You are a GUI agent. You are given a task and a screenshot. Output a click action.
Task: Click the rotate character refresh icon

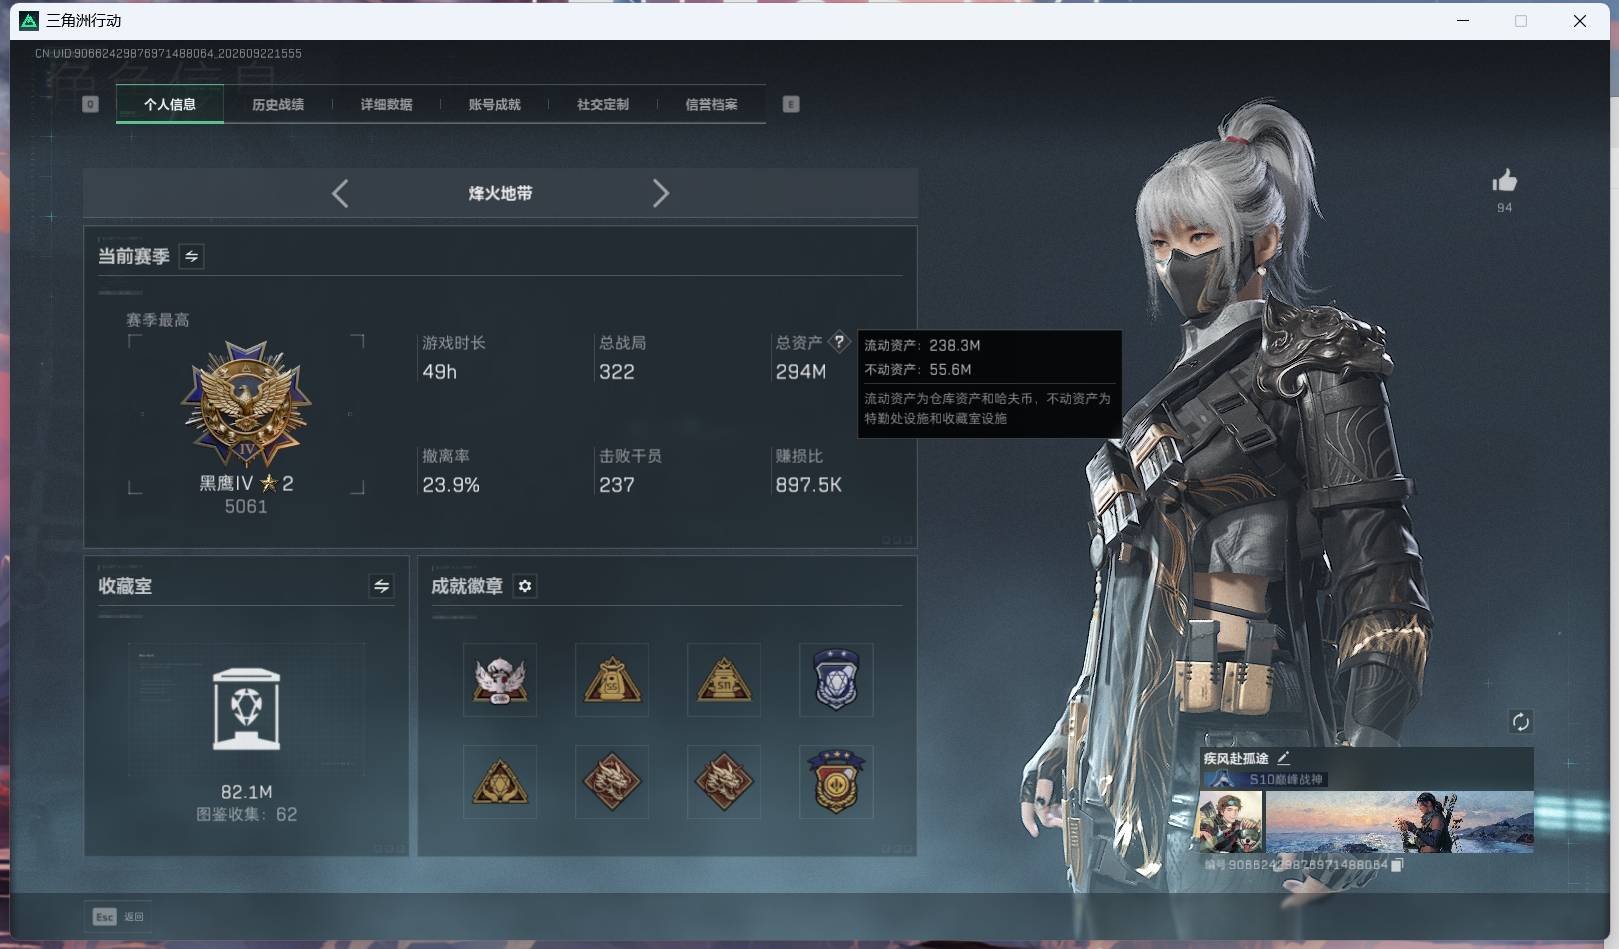pyautogui.click(x=1521, y=722)
